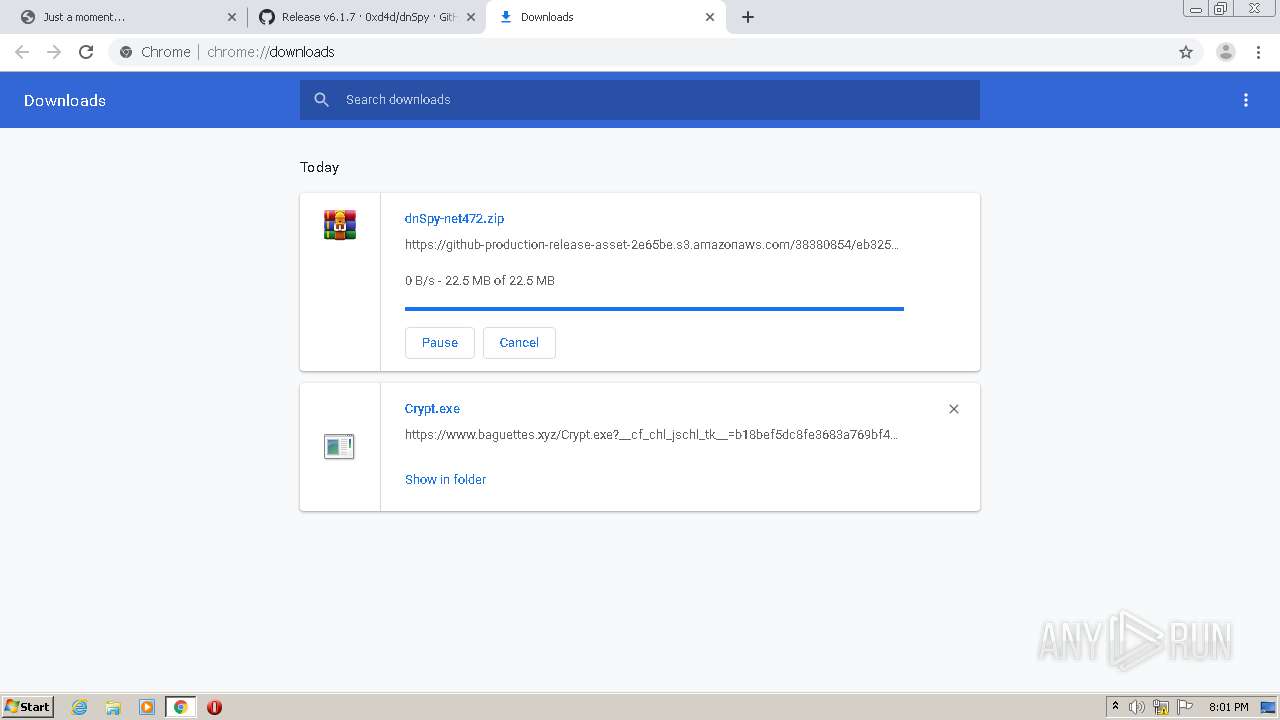Open the Chrome main menu (three dots)
The height and width of the screenshot is (720, 1280).
tap(1258, 52)
